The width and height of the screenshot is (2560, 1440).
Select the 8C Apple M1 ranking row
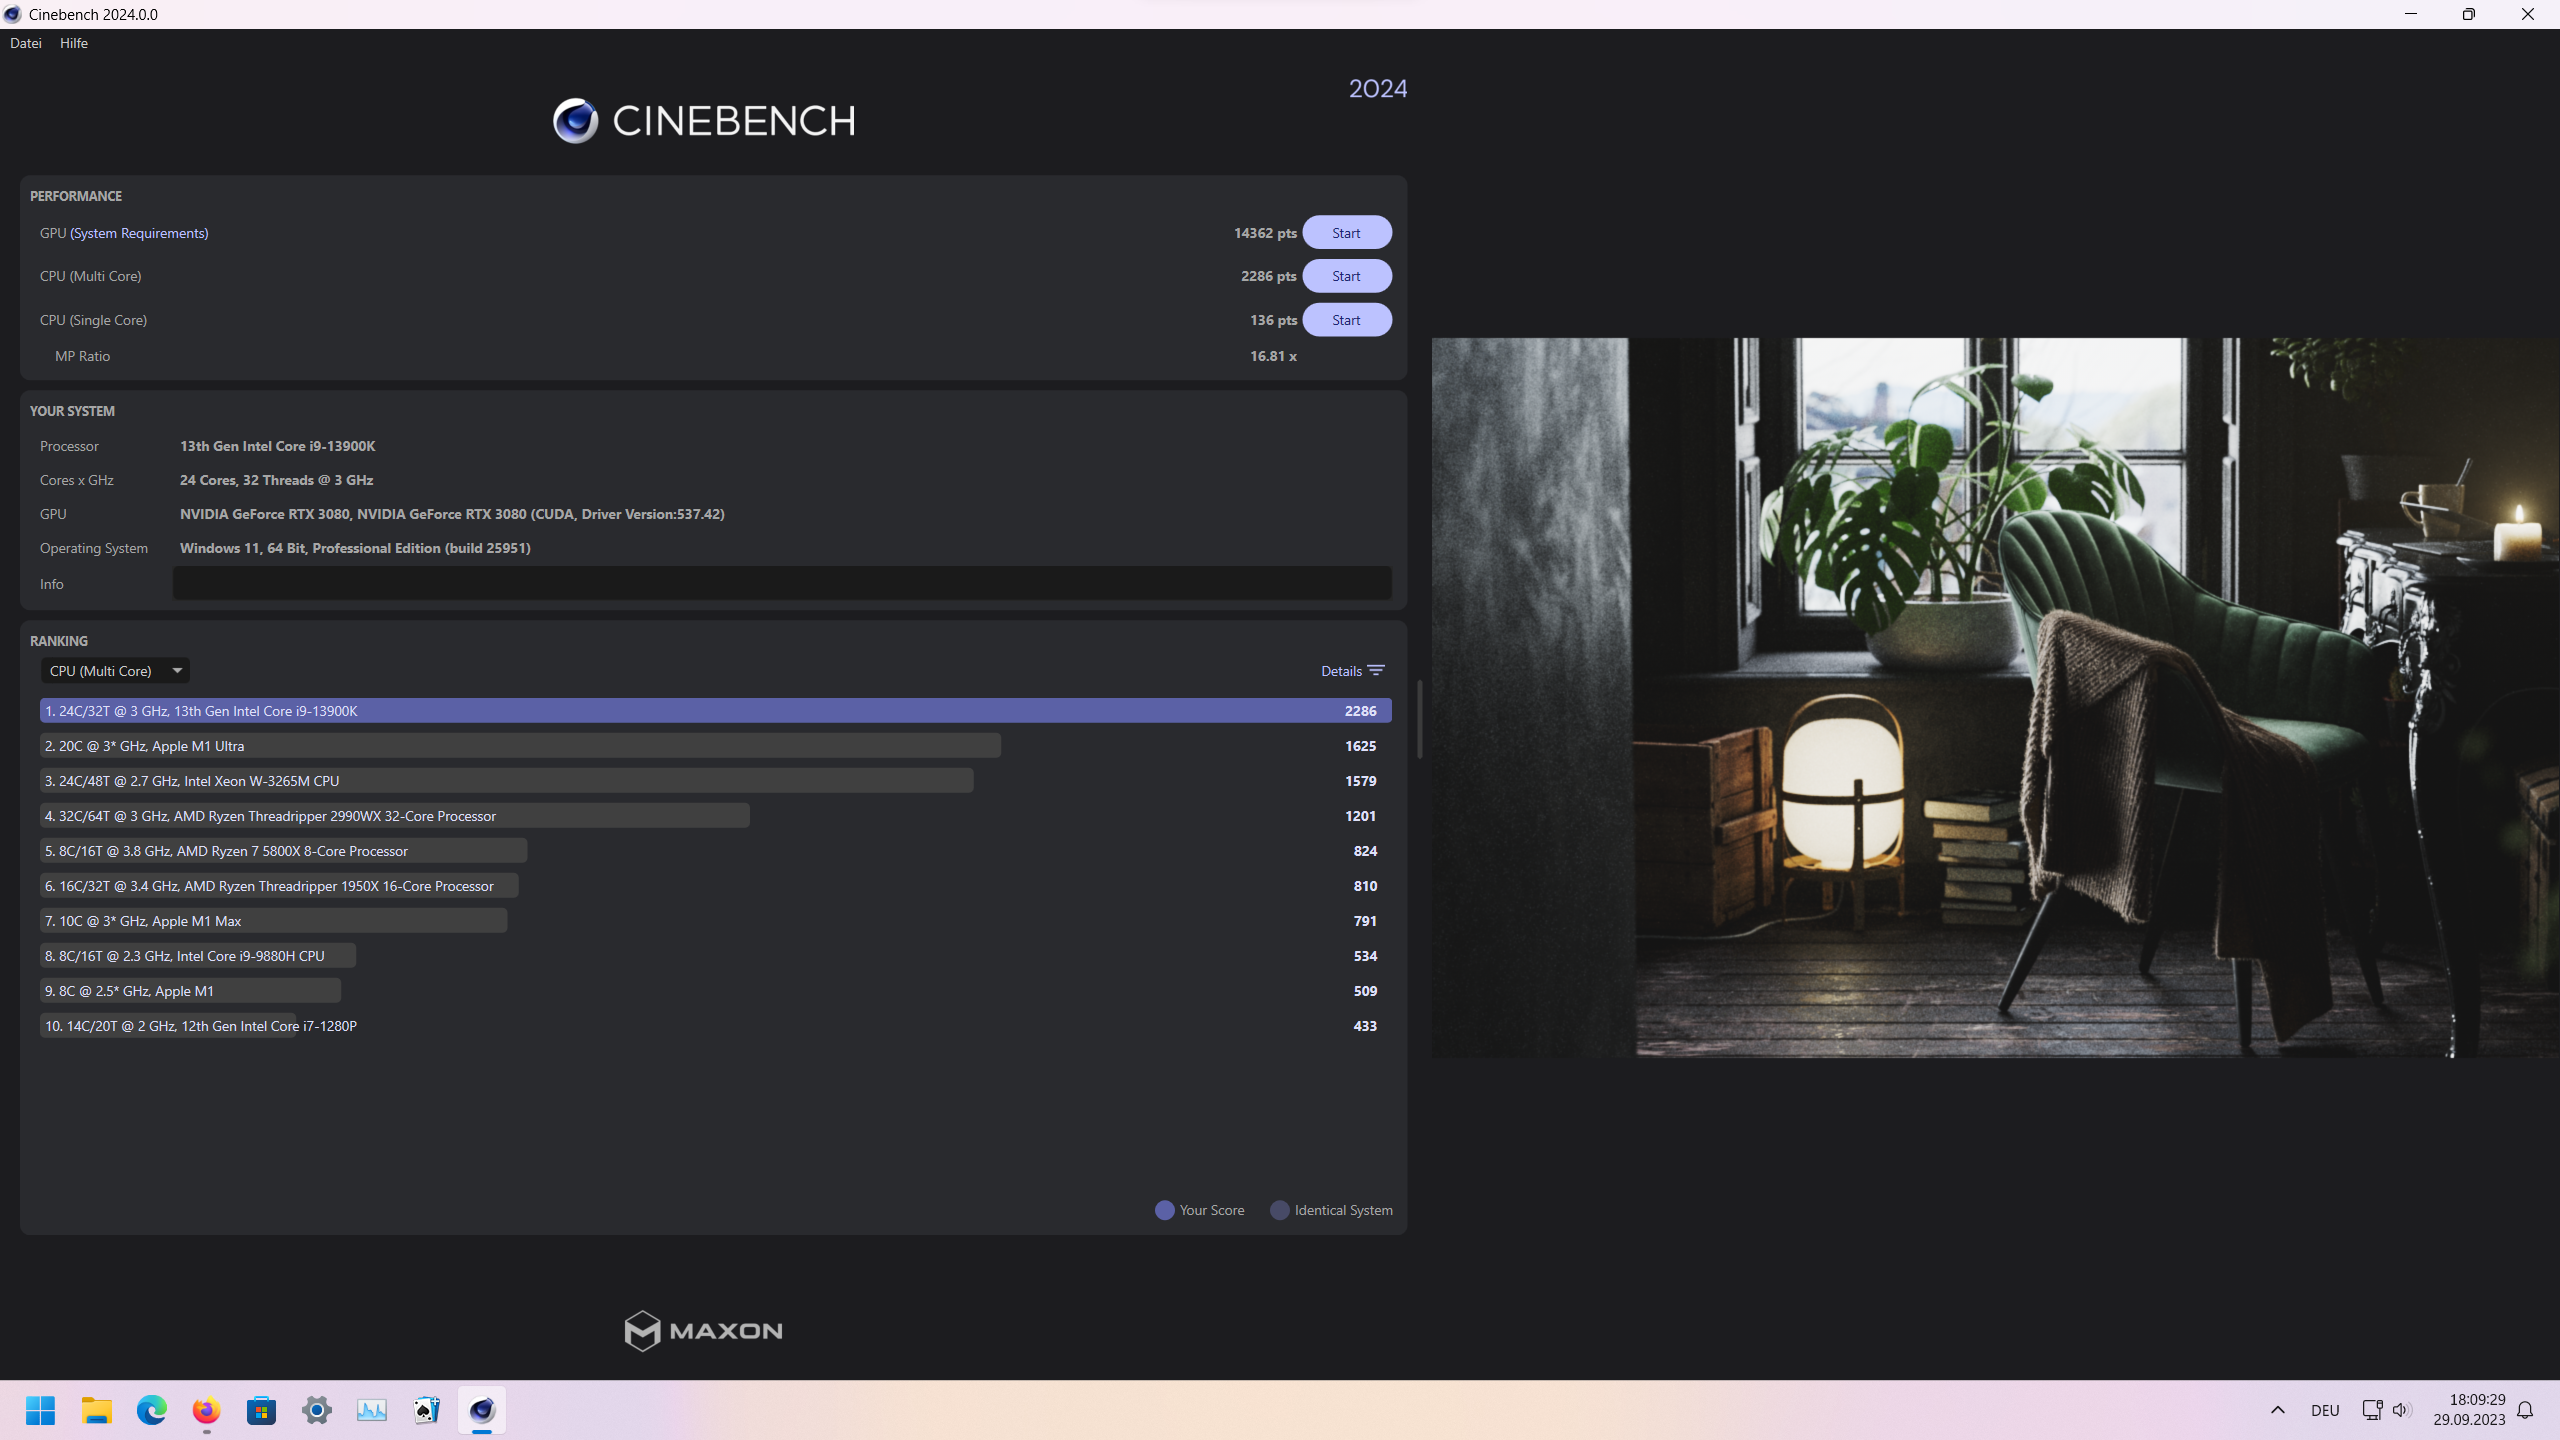(716, 991)
